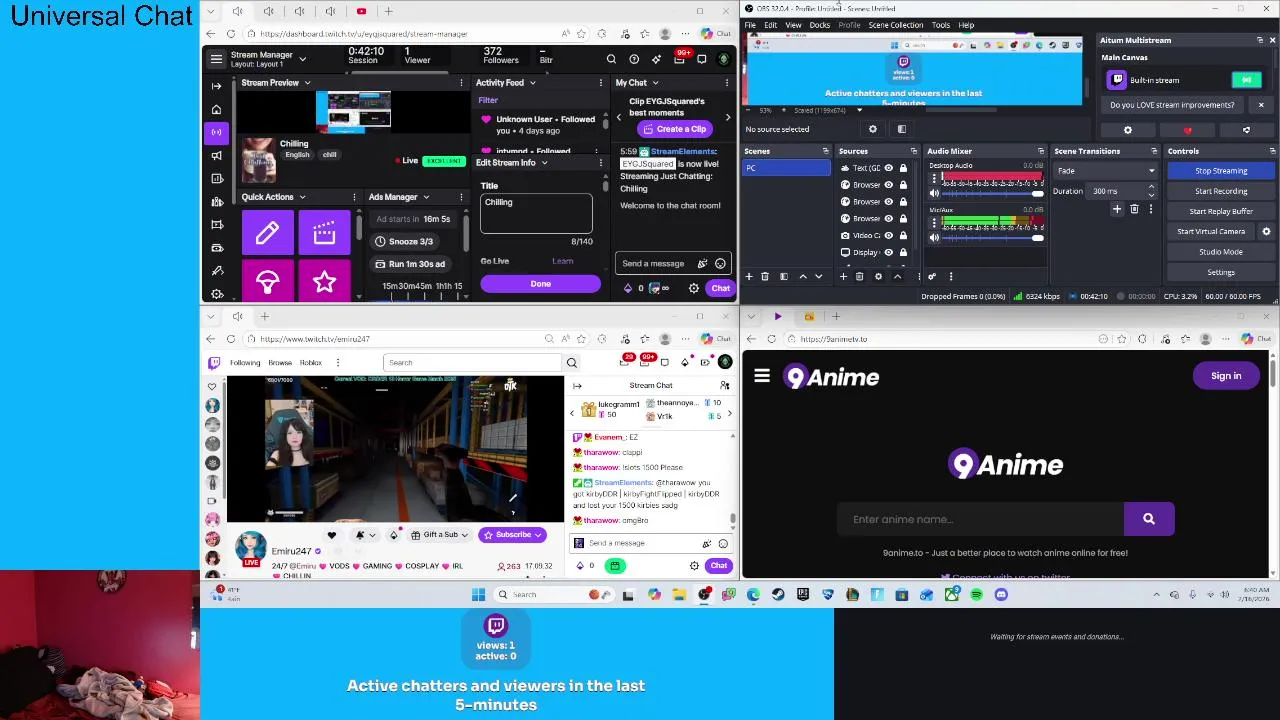The height and width of the screenshot is (720, 1280).
Task: Click the Enter anime name search field
Action: [x=981, y=519]
